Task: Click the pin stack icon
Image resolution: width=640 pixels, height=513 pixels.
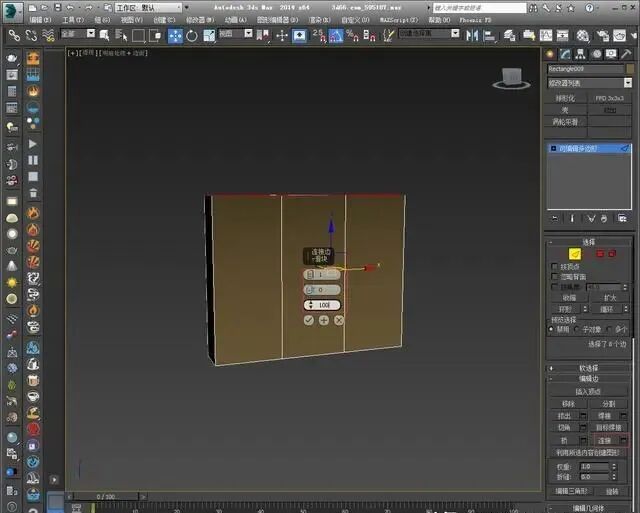Action: coord(554,219)
